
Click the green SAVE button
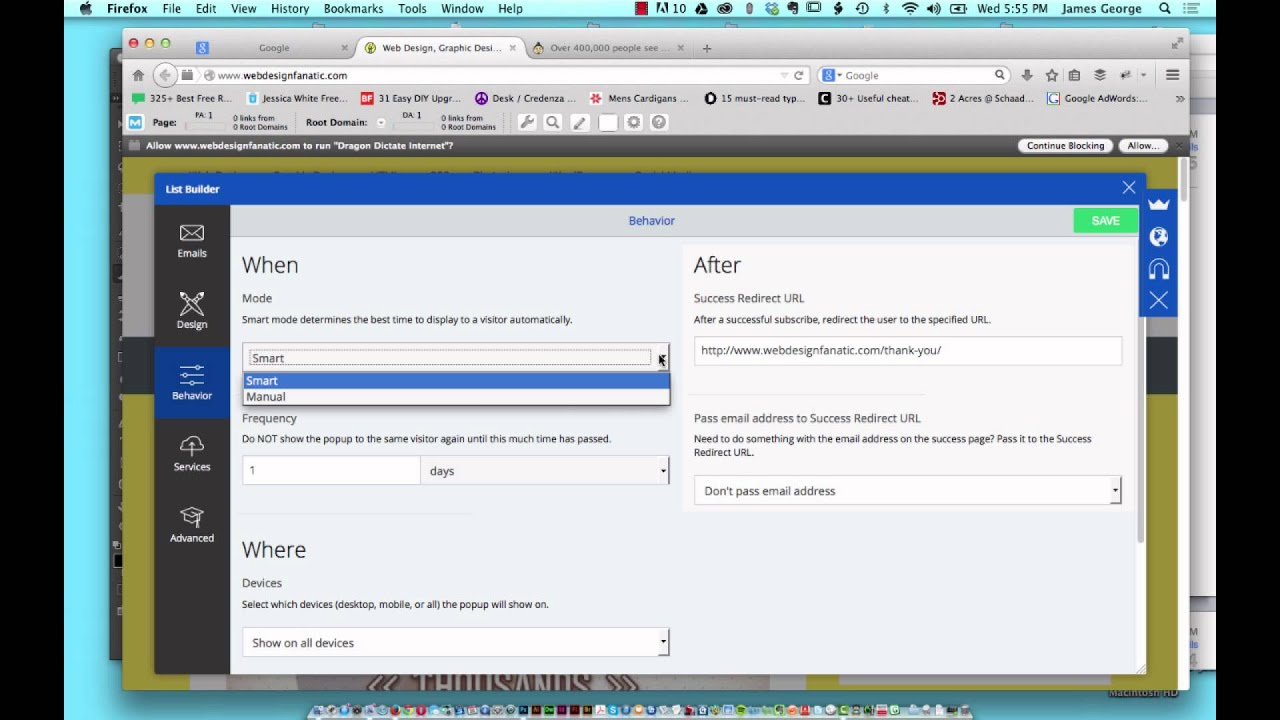tap(1105, 220)
